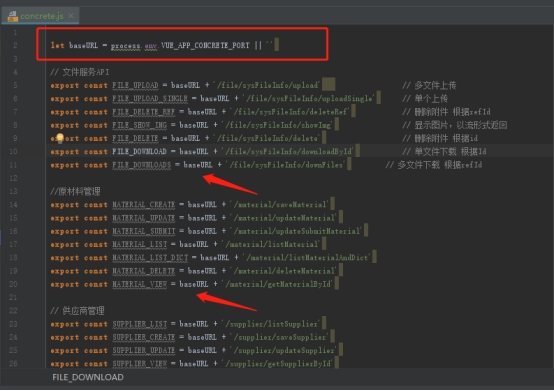The height and width of the screenshot is (391, 554).
Task: Click the '// 单文件下载 根据Id' comment
Action: coord(444,152)
